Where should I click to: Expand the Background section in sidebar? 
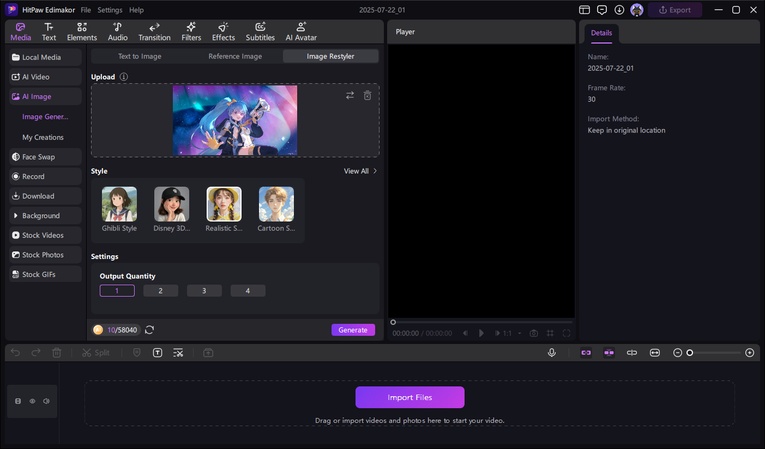(45, 216)
